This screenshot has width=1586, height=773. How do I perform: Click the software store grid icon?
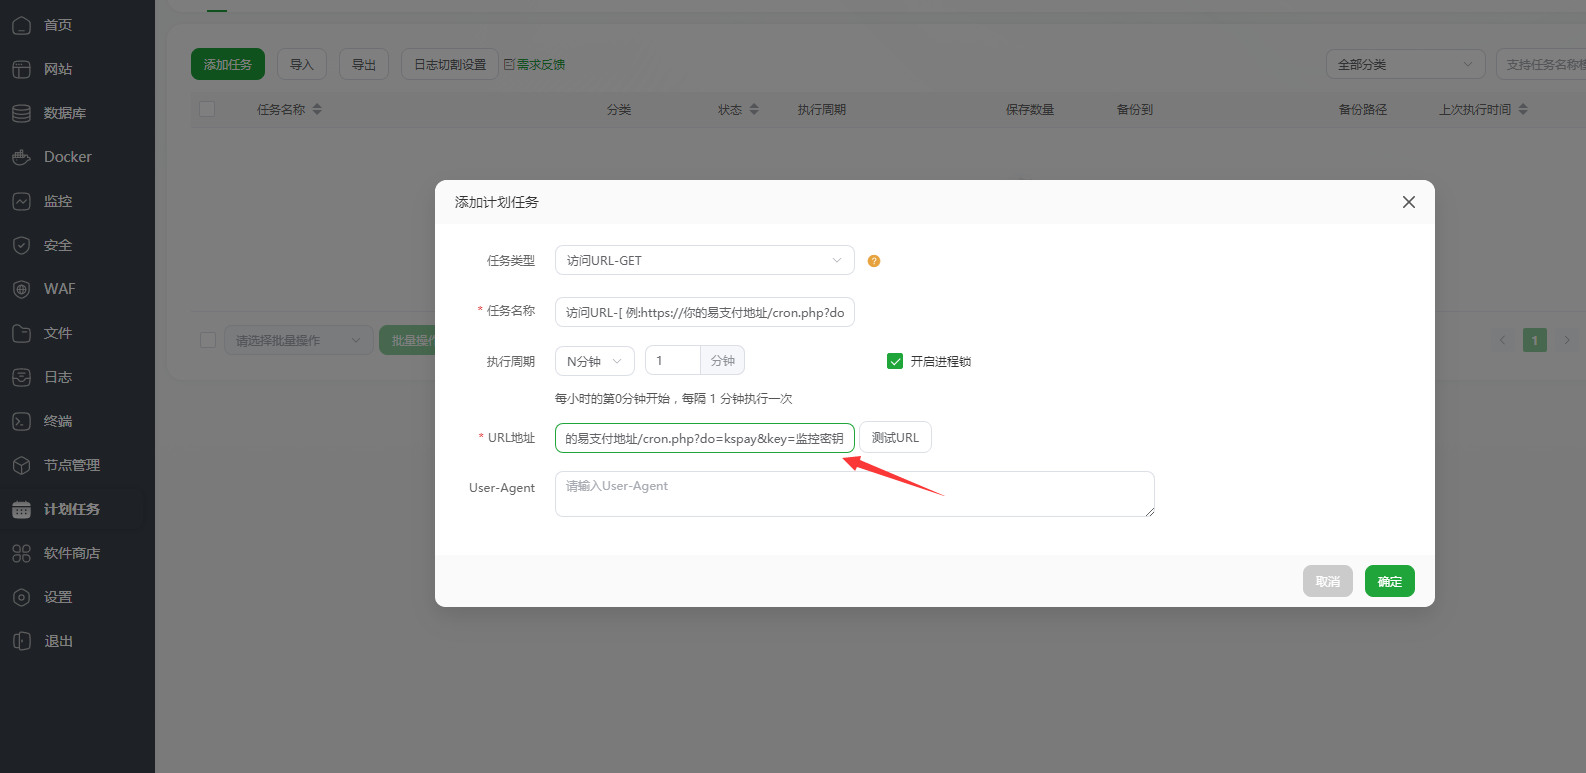click(x=21, y=553)
